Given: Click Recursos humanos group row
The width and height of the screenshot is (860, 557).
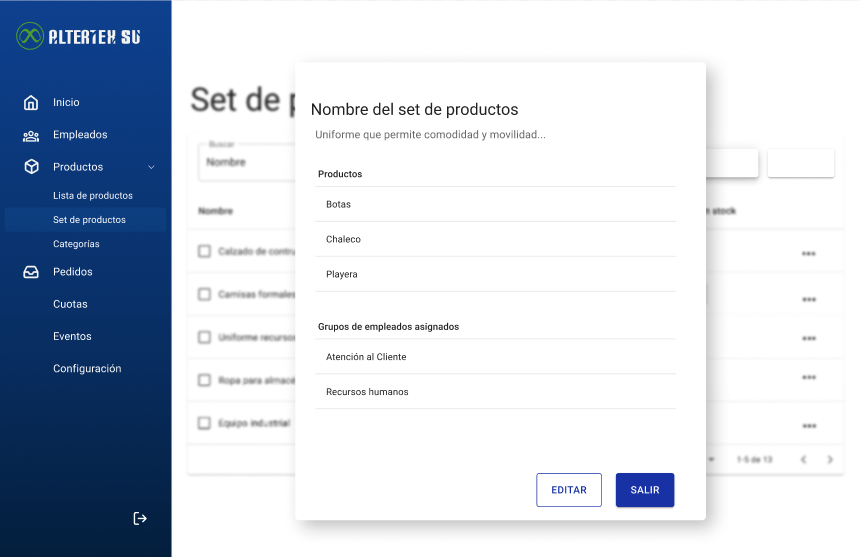Looking at the screenshot, I should click(x=495, y=392).
